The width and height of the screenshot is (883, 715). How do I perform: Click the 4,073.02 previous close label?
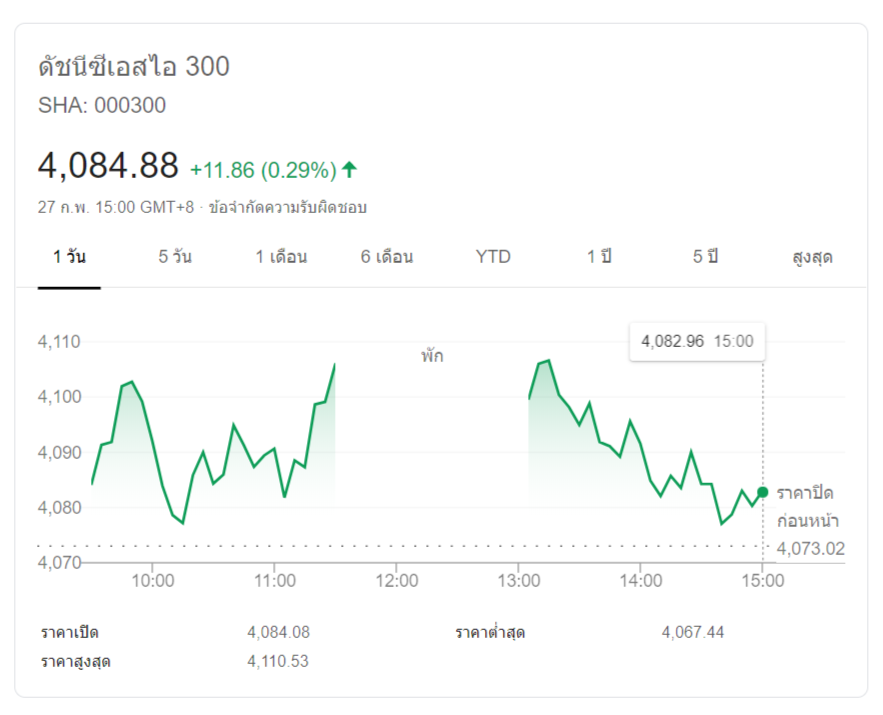tap(810, 548)
